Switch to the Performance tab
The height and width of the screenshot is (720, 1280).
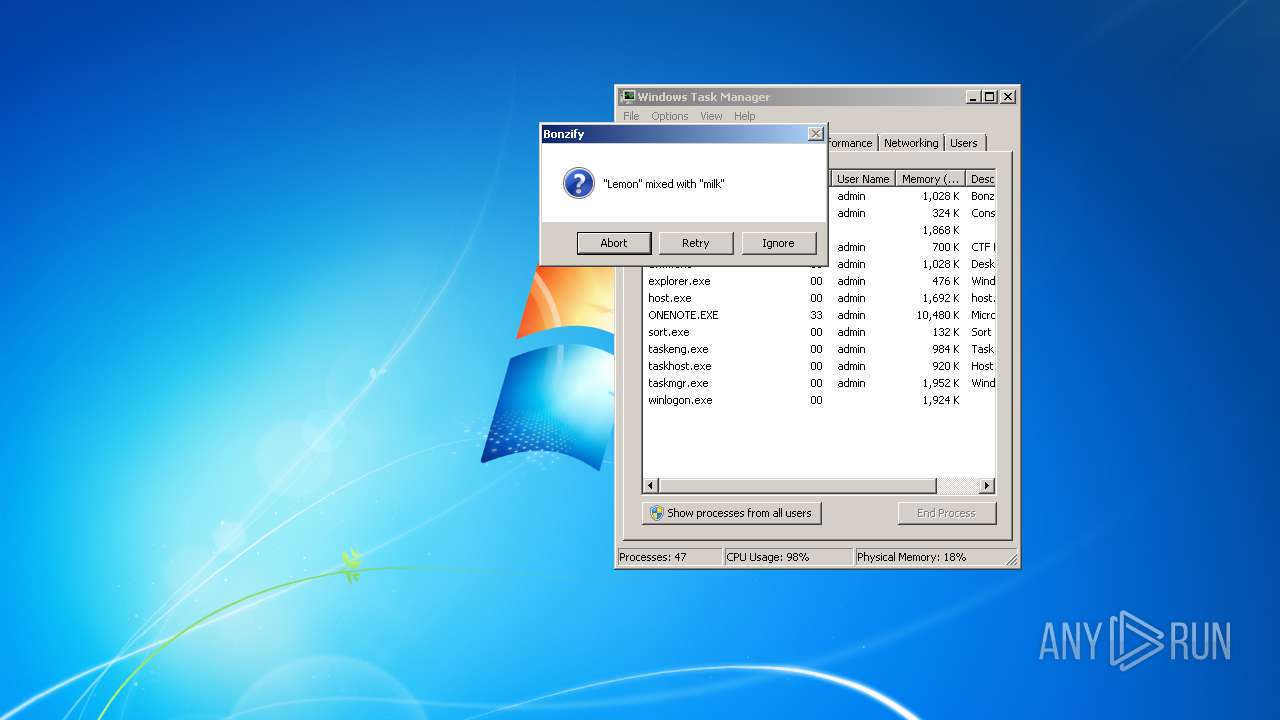(x=852, y=143)
